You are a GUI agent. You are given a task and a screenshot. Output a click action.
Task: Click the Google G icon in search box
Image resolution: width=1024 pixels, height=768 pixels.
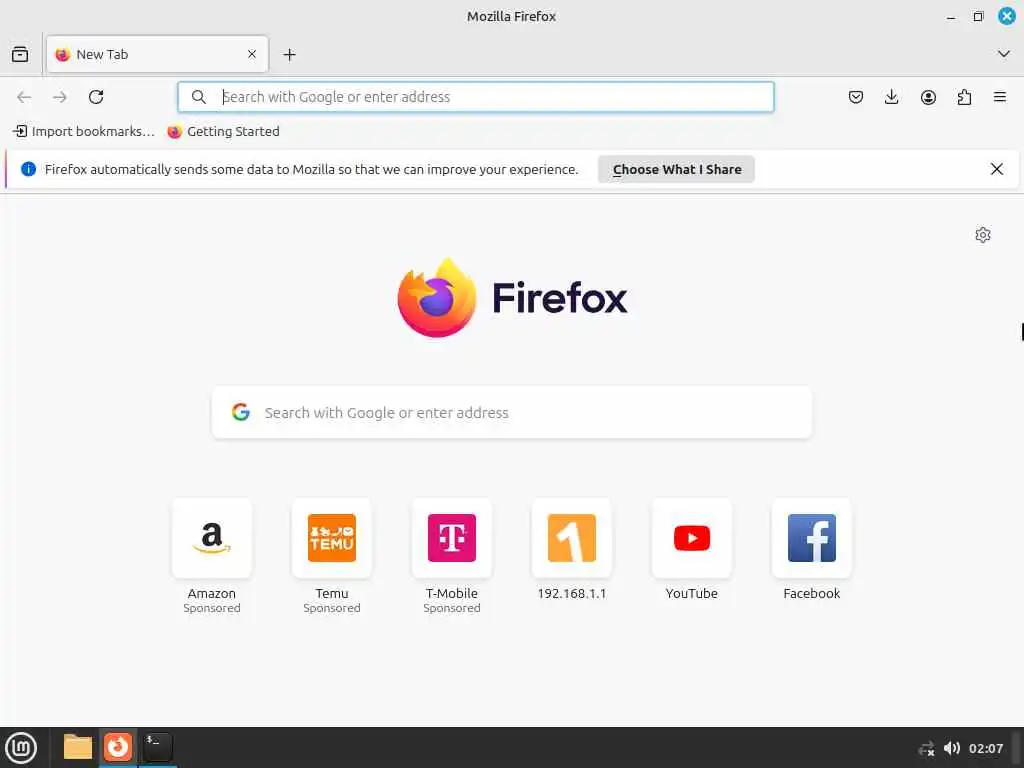pos(241,412)
